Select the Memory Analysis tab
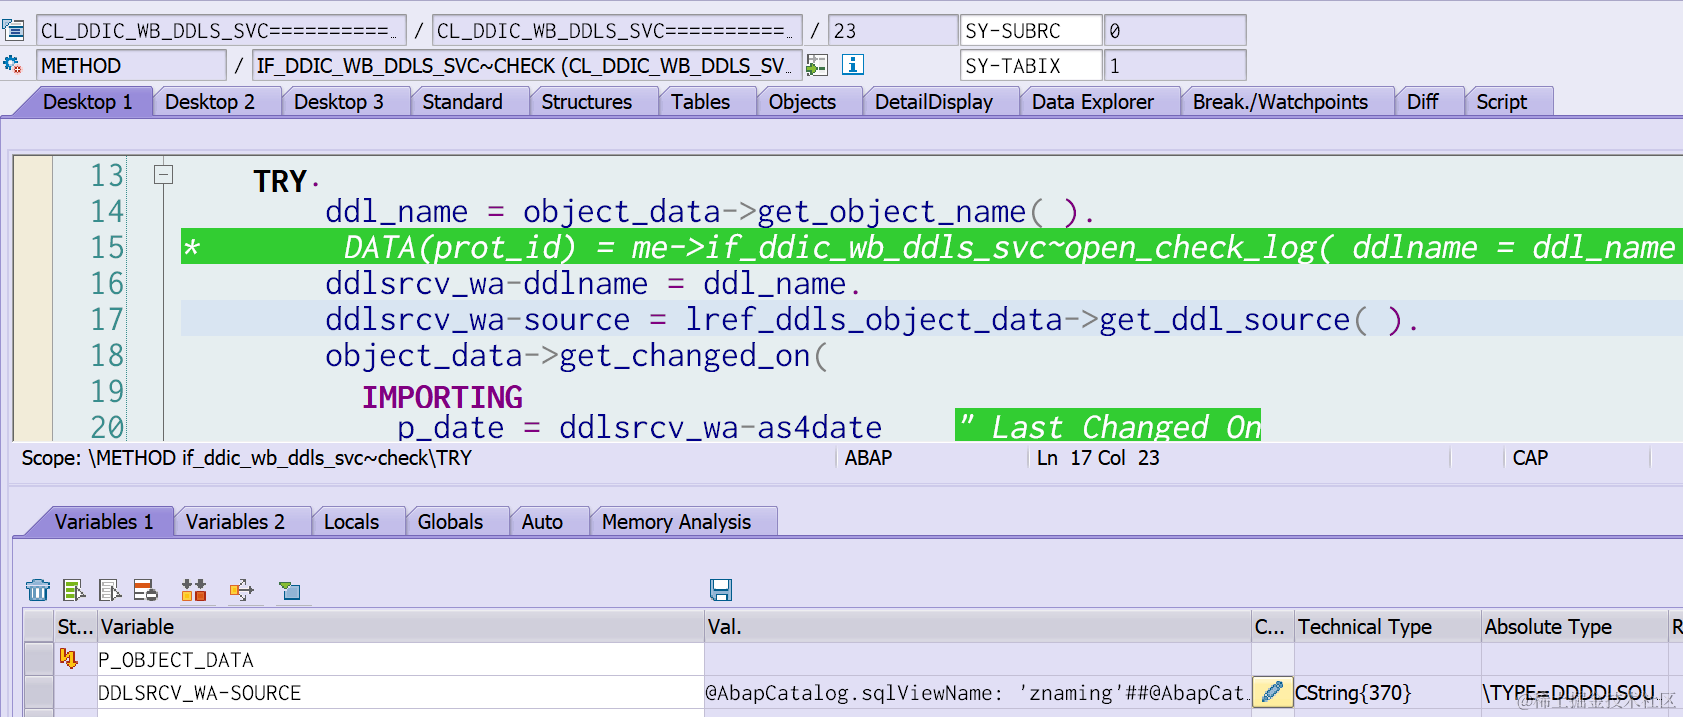Screen dimensions: 1683x717 677,522
